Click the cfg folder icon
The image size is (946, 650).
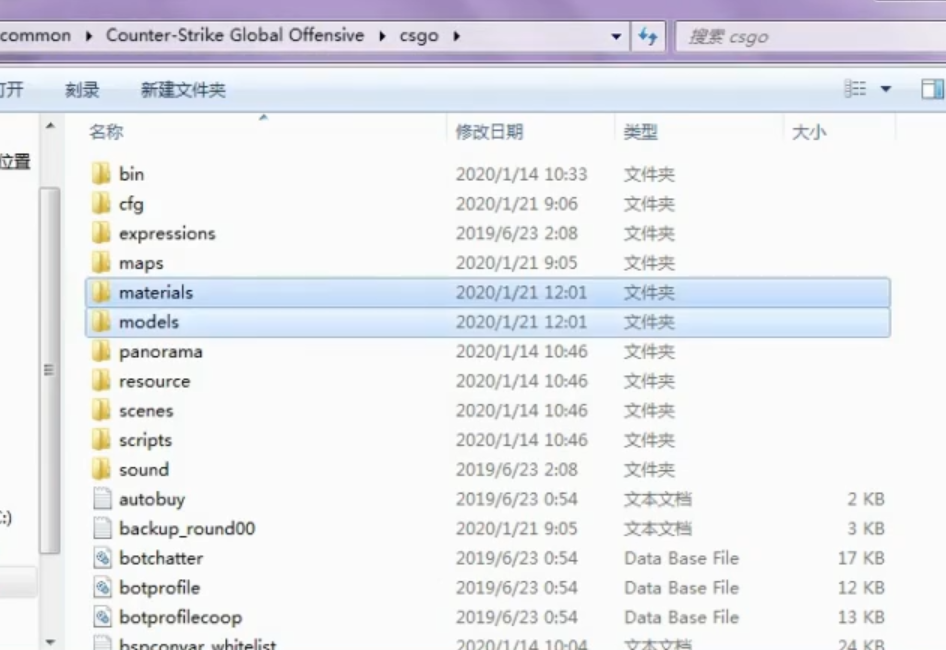(x=101, y=203)
